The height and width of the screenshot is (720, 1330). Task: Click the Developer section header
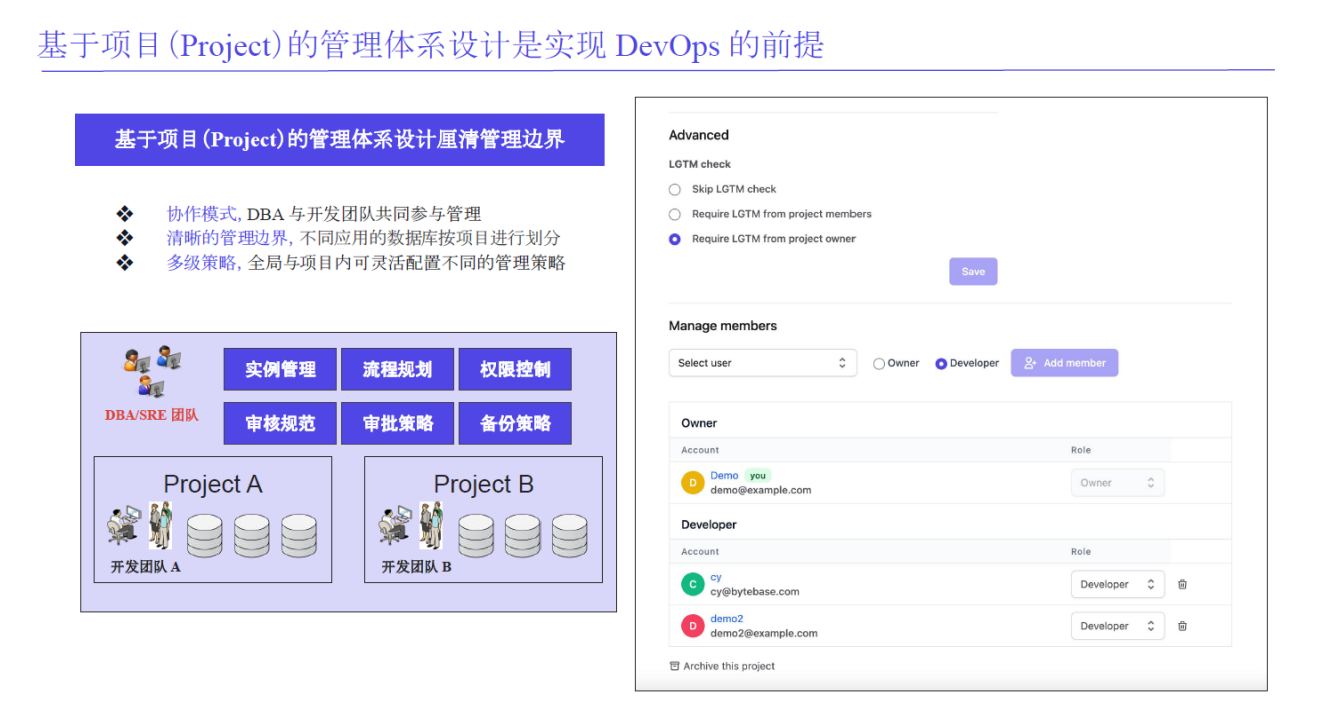(x=709, y=524)
